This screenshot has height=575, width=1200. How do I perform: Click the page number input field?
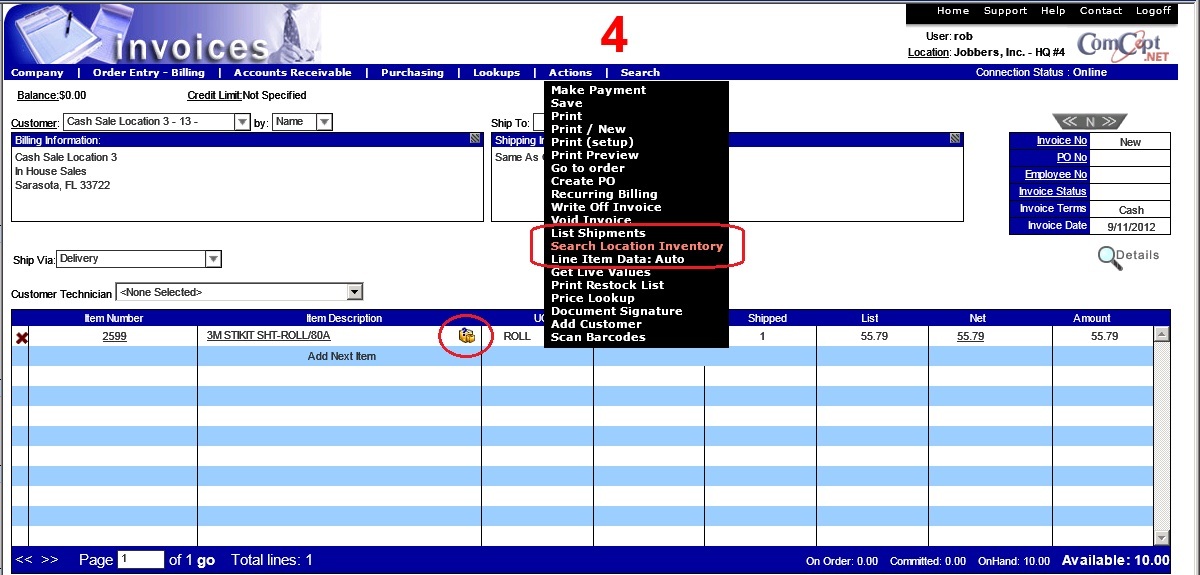[140, 560]
